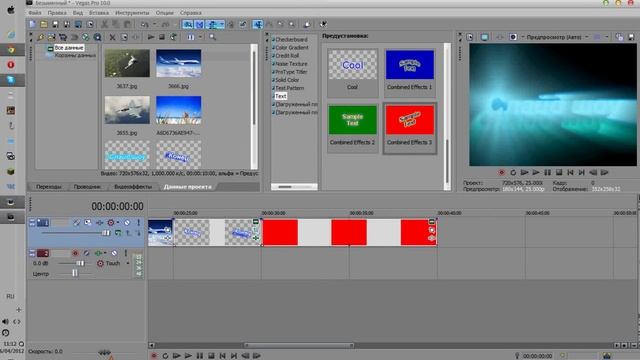Image resolution: width=640 pixels, height=360 pixels.
Task: Open the Undo history dropdown arrow
Action: [155, 24]
